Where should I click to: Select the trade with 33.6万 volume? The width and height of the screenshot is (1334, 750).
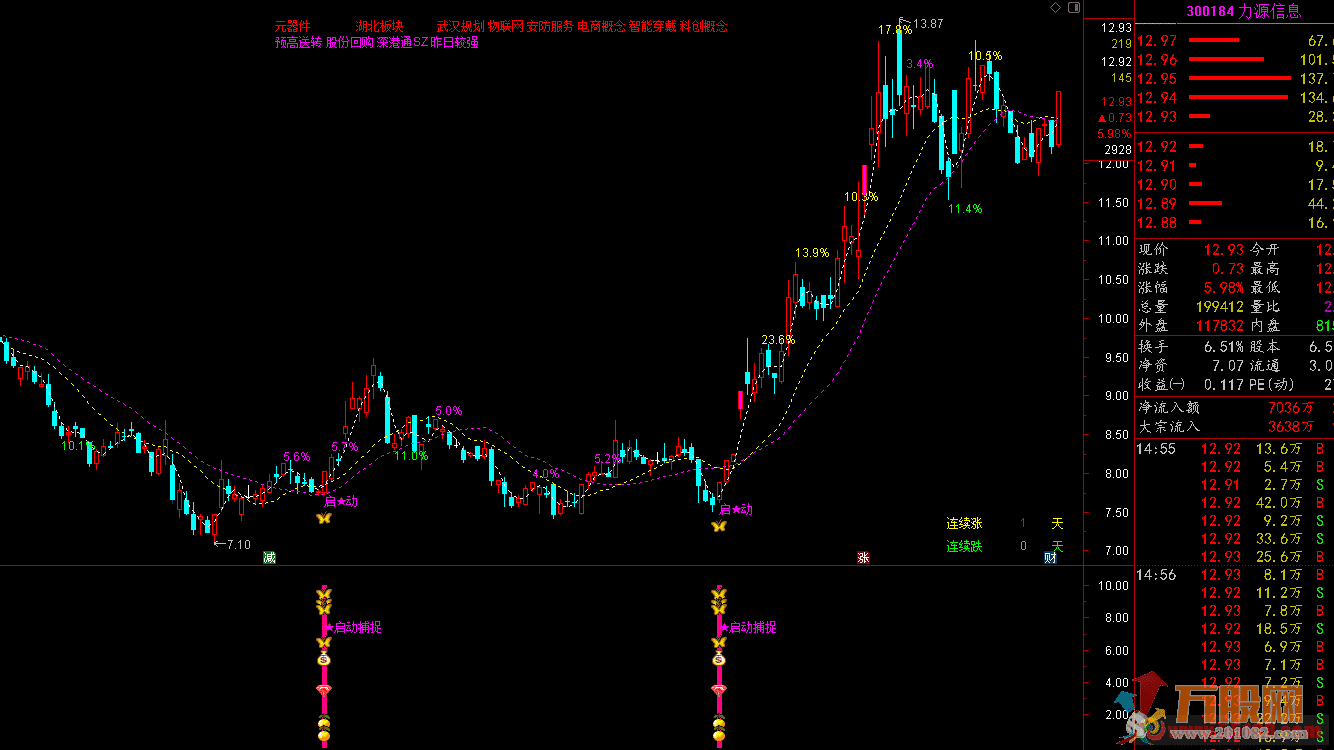point(1235,539)
